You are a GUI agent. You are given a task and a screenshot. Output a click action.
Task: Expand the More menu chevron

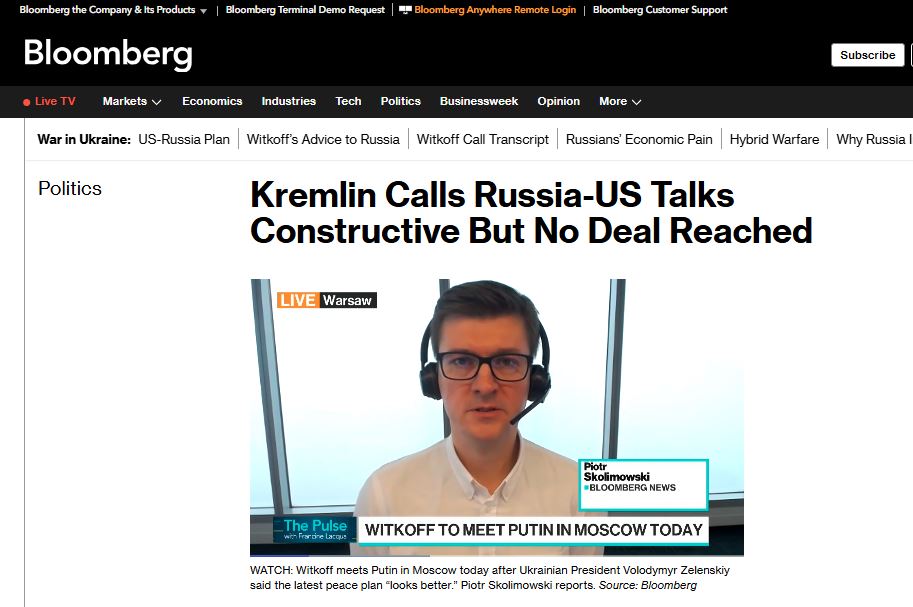point(636,102)
